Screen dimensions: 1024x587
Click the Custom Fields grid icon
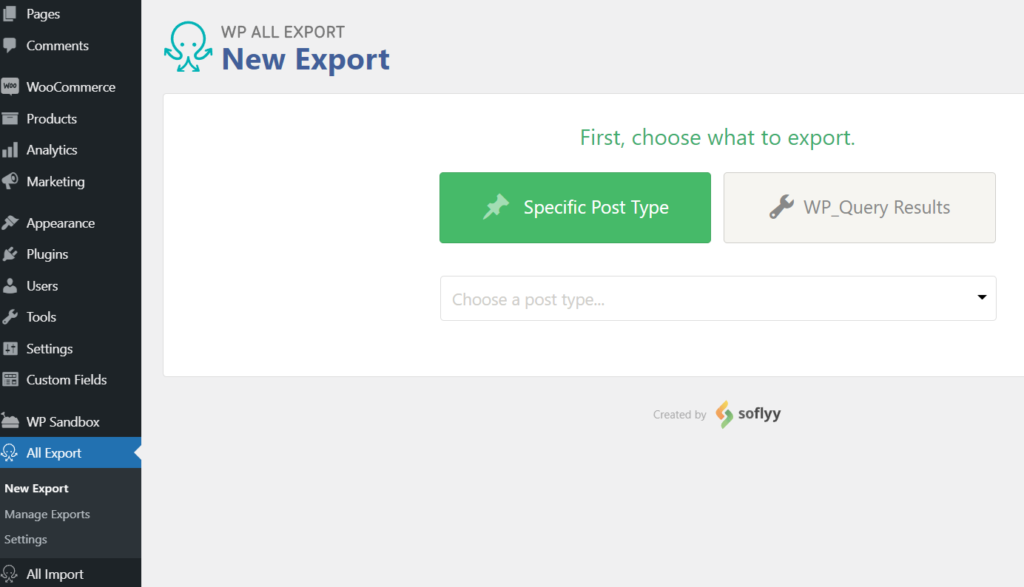pyautogui.click(x=10, y=380)
